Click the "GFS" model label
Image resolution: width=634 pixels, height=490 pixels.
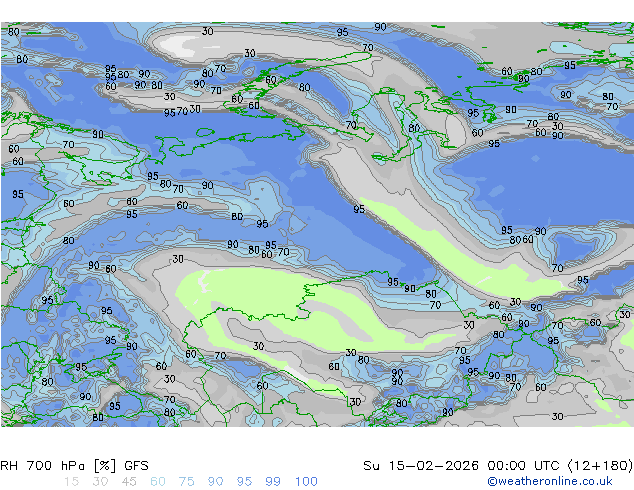[136, 466]
